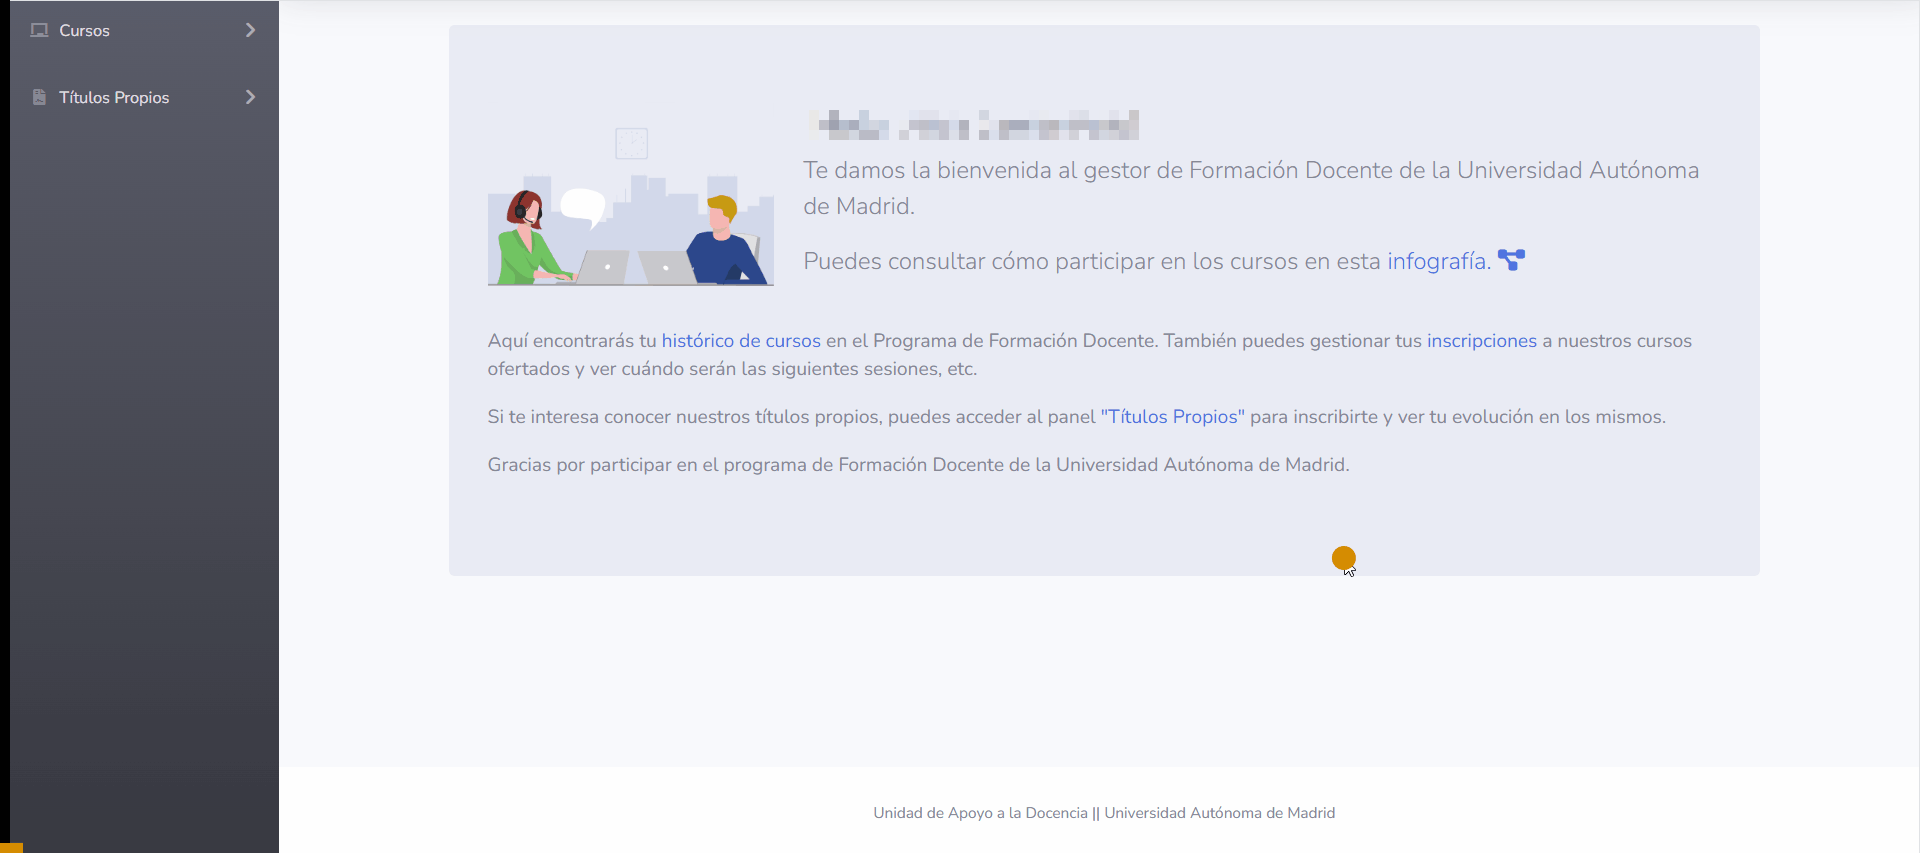
Task: Follow the infografía link
Action: pyautogui.click(x=1438, y=261)
